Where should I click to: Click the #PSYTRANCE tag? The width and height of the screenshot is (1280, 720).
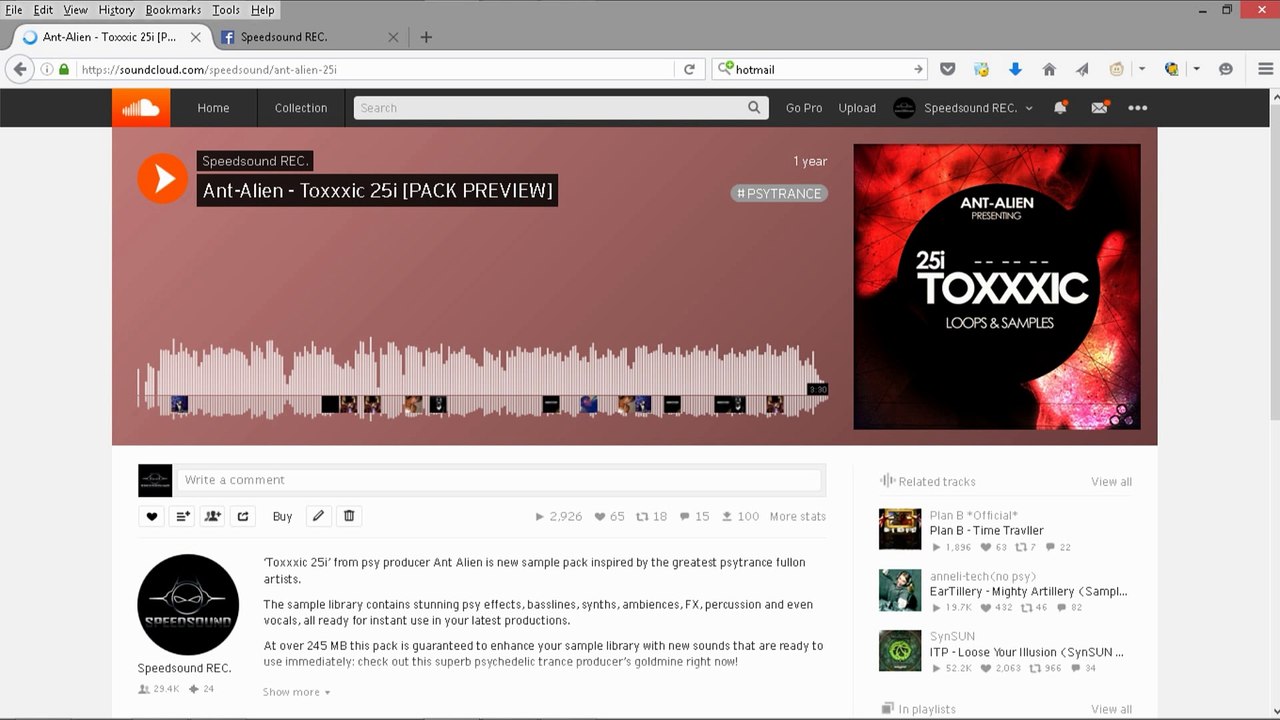point(779,193)
